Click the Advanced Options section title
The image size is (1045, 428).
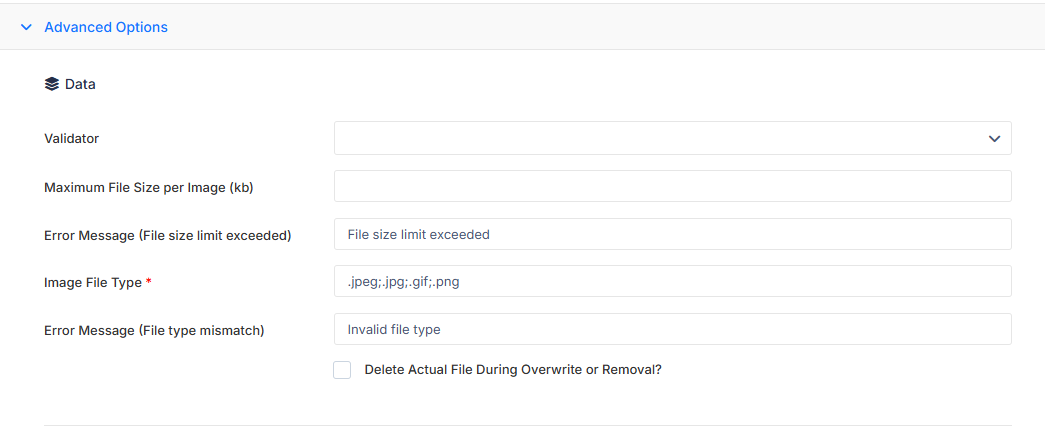tap(106, 27)
